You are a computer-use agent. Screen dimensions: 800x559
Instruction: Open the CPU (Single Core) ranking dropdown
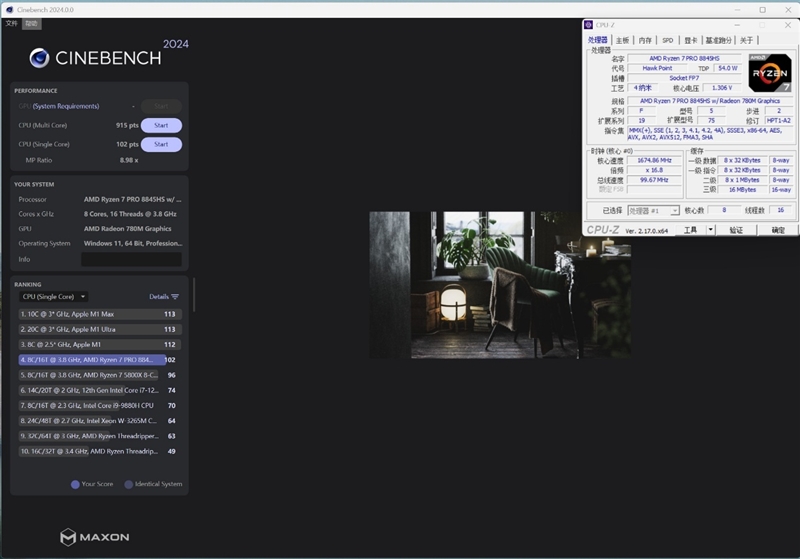[54, 297]
